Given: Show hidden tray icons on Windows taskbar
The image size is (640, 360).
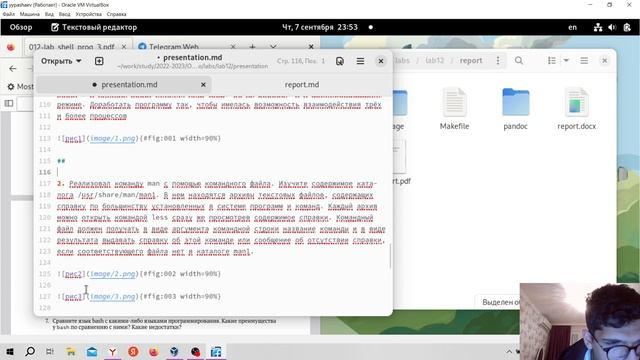Looking at the screenshot, I should [509, 351].
